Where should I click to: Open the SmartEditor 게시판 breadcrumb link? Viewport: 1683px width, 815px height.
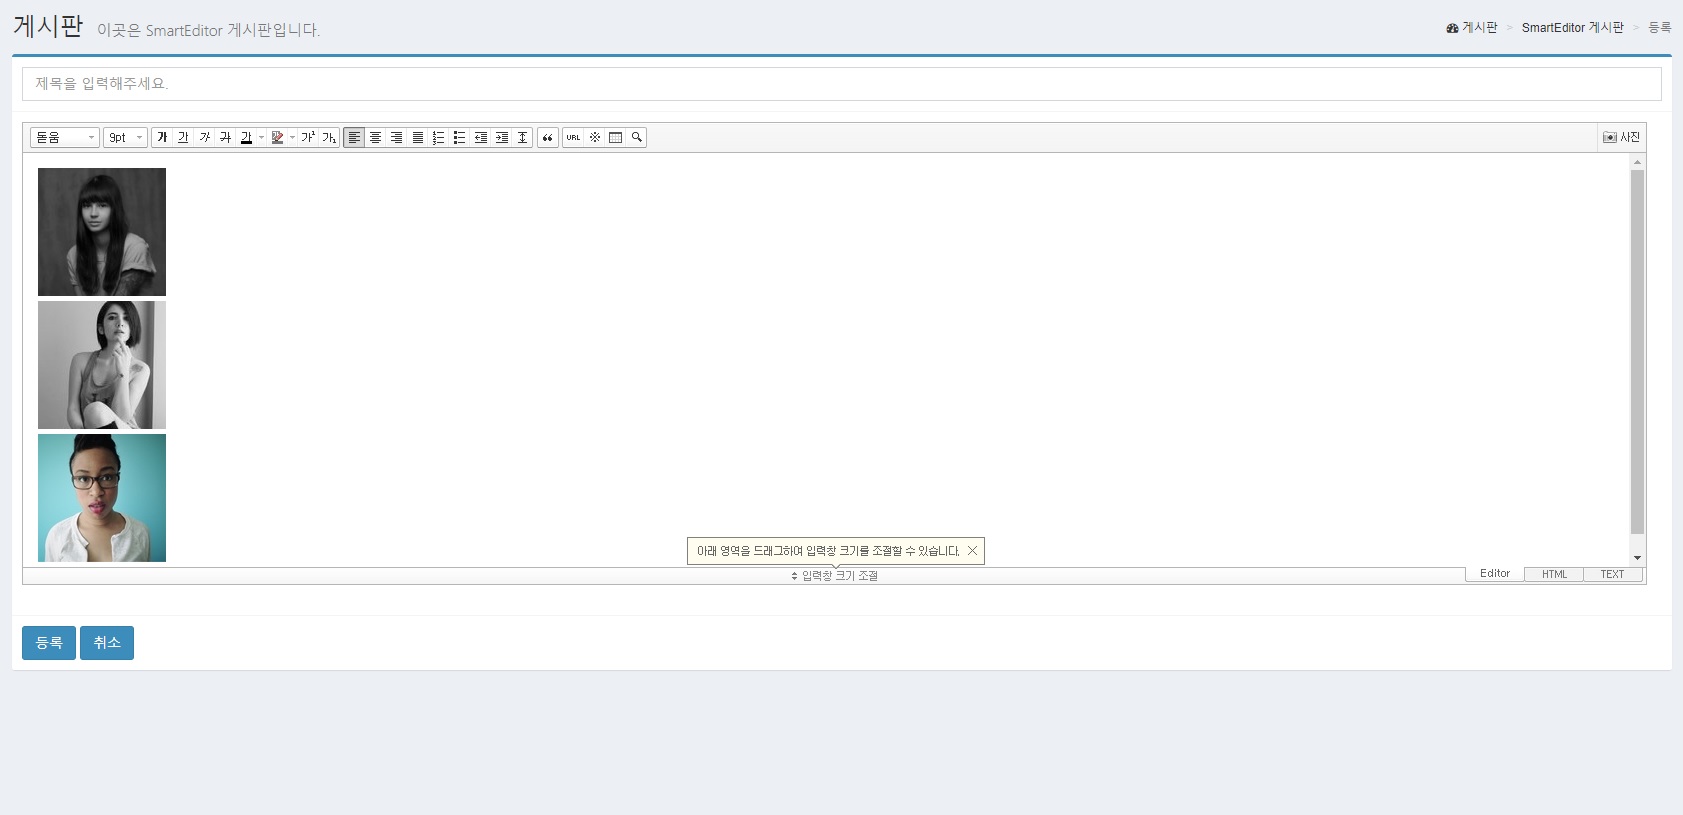(1573, 28)
